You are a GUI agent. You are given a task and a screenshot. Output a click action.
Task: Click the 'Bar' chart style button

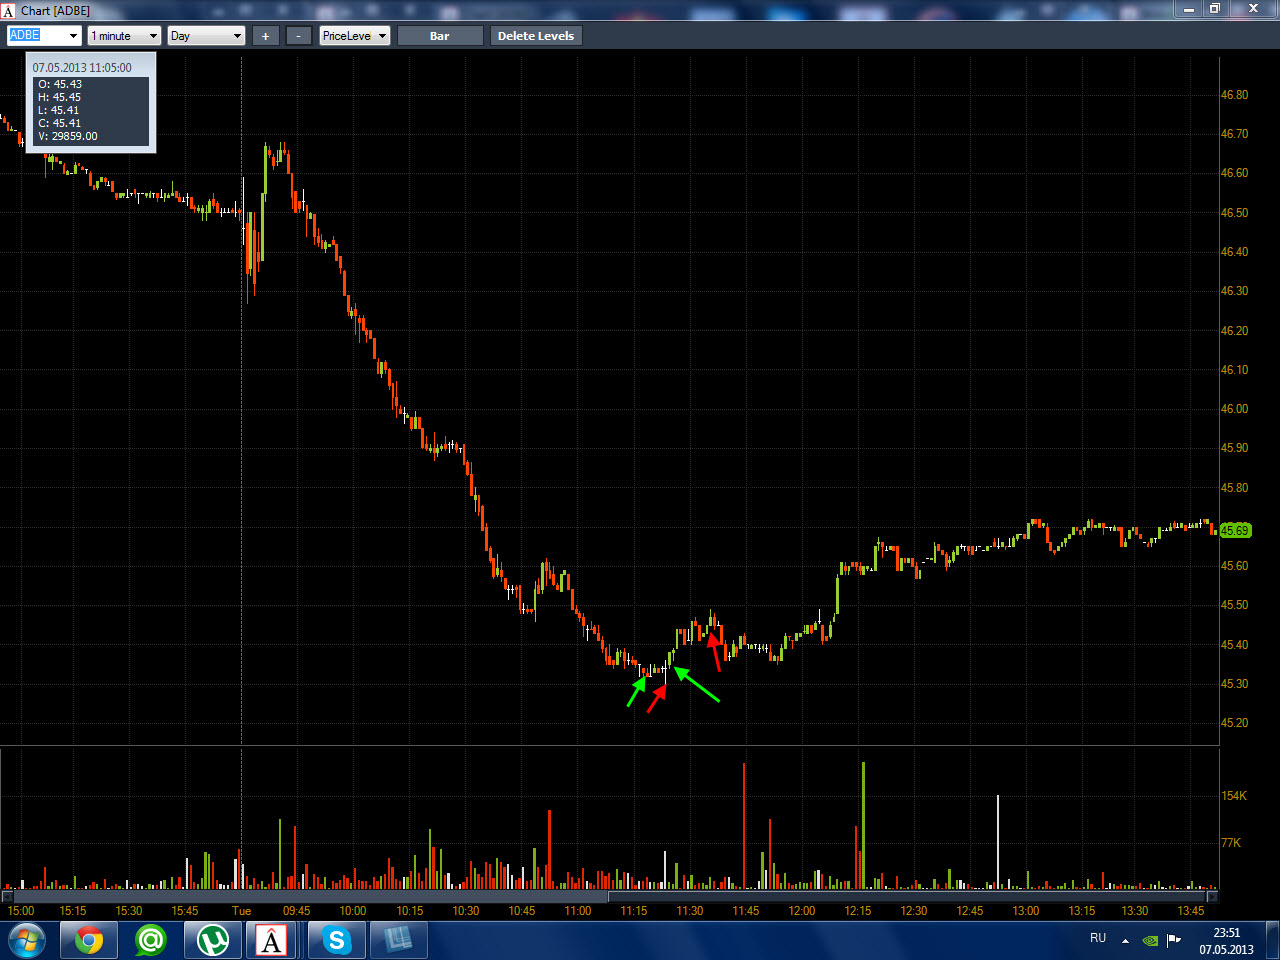pos(440,36)
